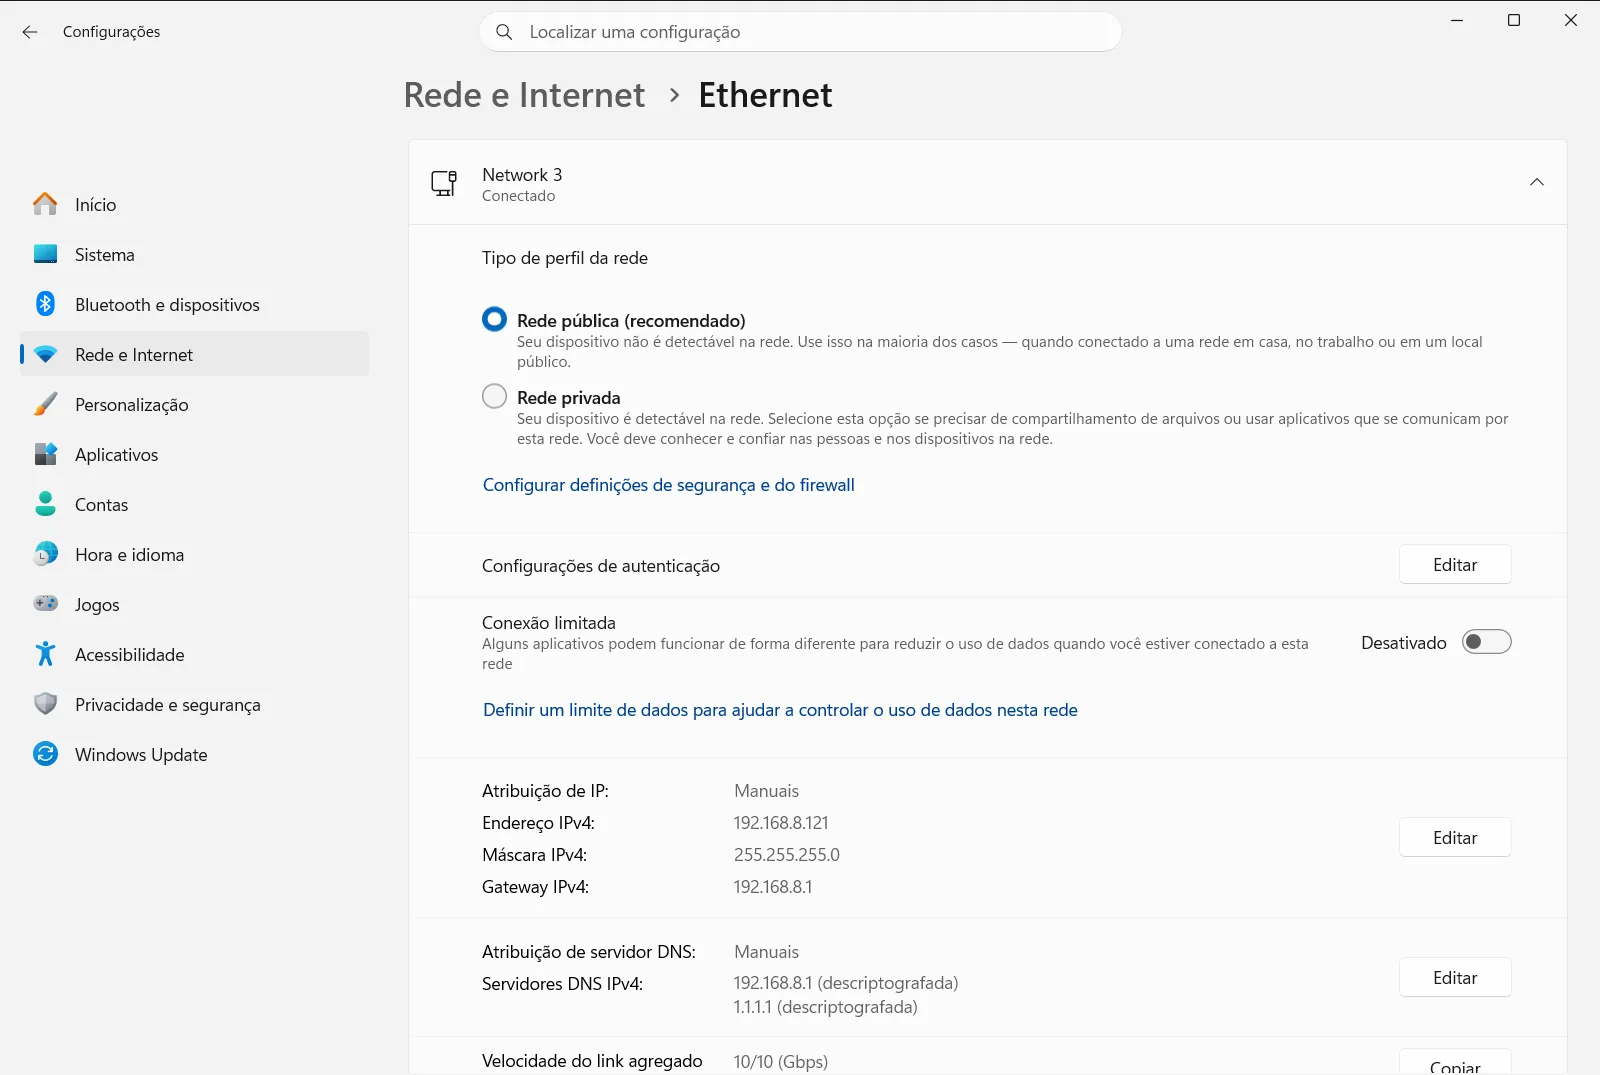
Task: Click the Windows Update sidebar label
Action: [141, 755]
